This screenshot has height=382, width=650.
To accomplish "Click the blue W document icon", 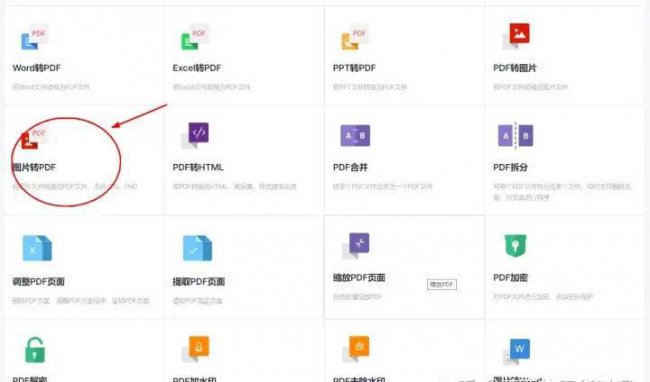I will [517, 351].
